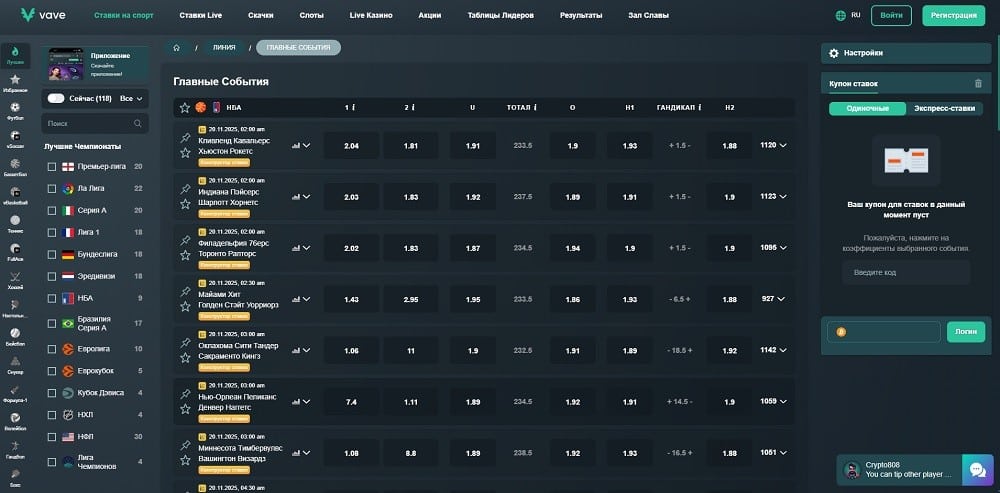Check the НХЛ checkbox
The image size is (1000, 493).
52,415
